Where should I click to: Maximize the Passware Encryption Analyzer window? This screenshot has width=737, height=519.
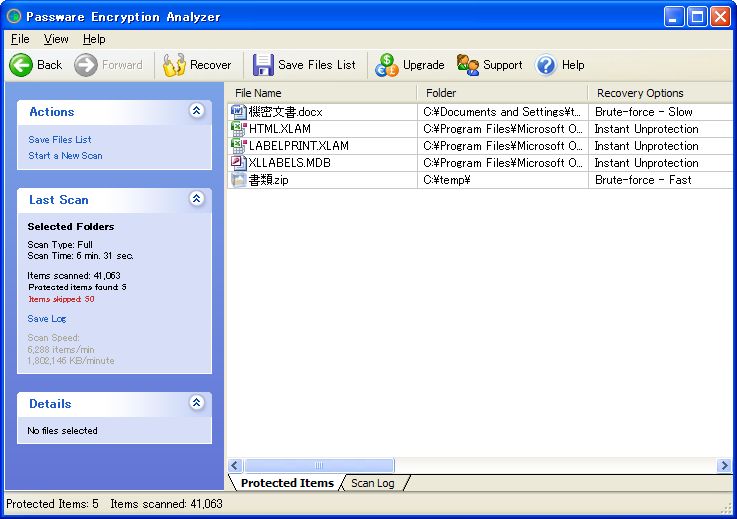[x=698, y=16]
